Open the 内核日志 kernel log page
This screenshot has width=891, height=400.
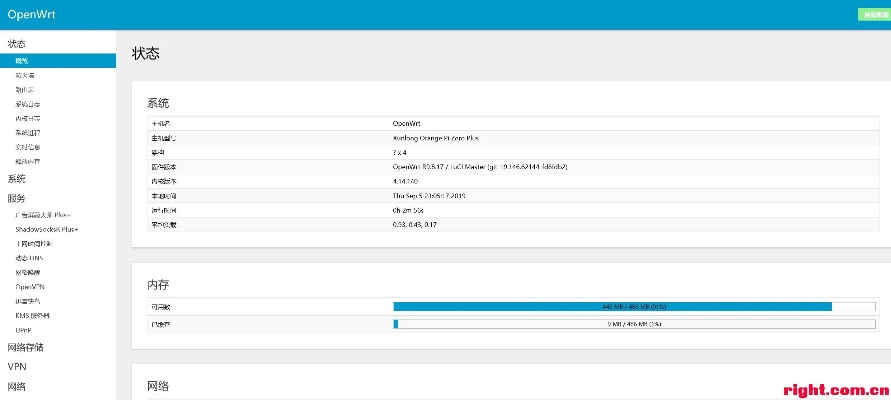(x=28, y=118)
